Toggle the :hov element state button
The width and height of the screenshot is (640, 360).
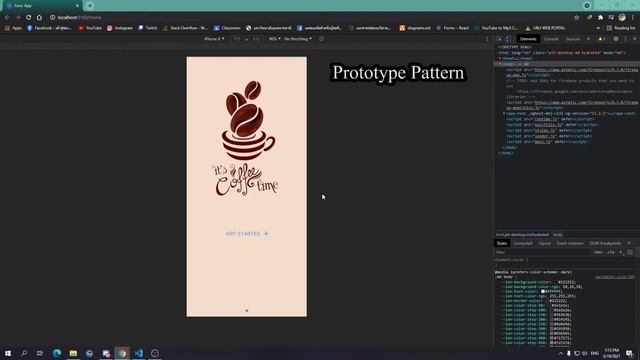pyautogui.click(x=598, y=252)
